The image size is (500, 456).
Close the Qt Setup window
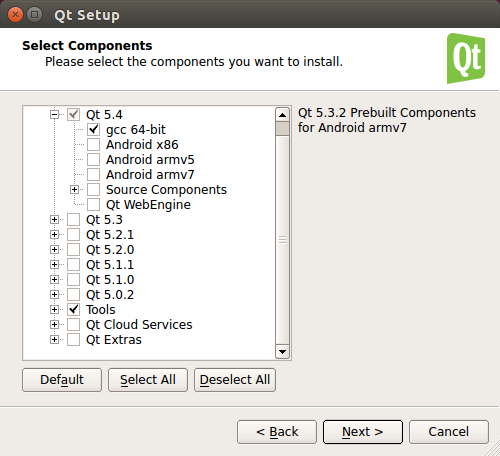(15, 15)
